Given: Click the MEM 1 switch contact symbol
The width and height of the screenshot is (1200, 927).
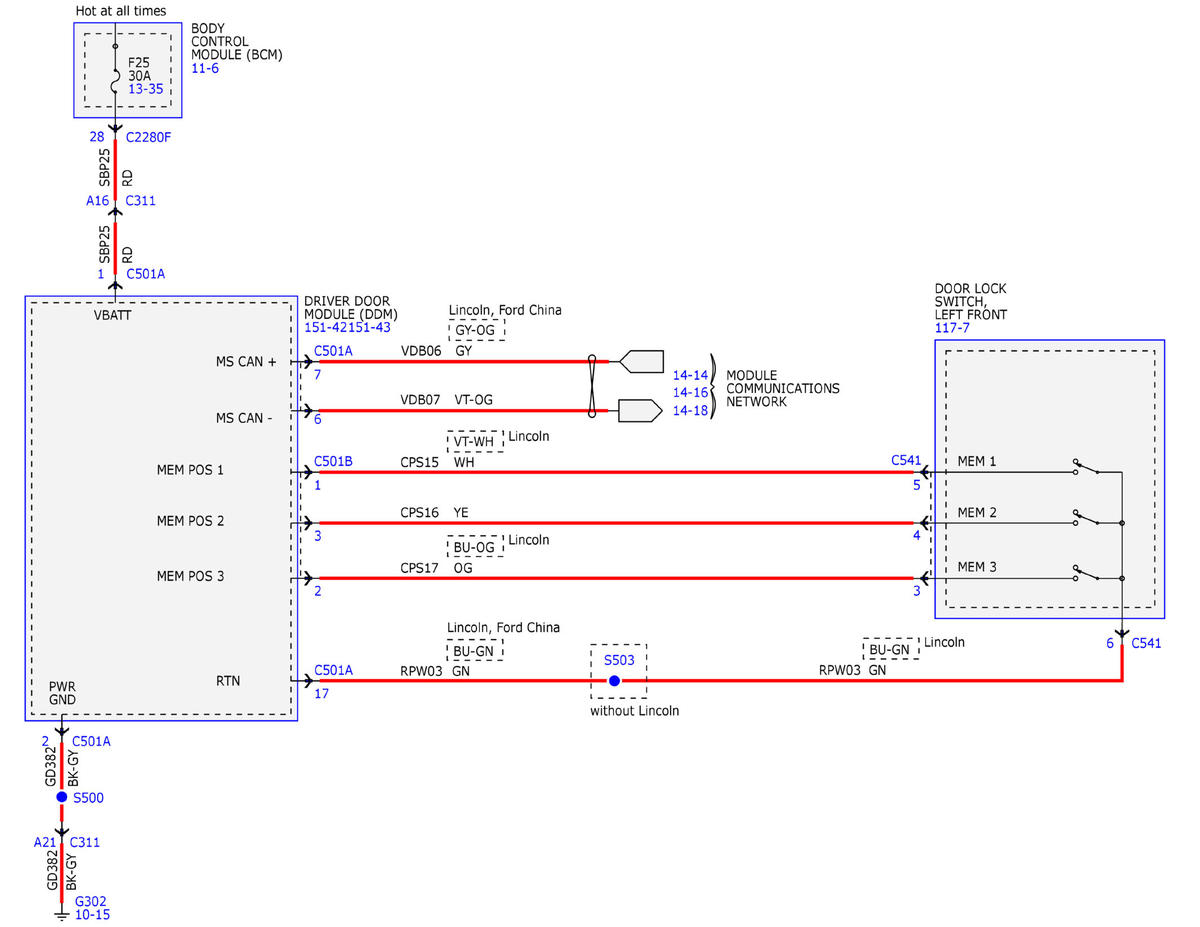Looking at the screenshot, I should [1086, 467].
